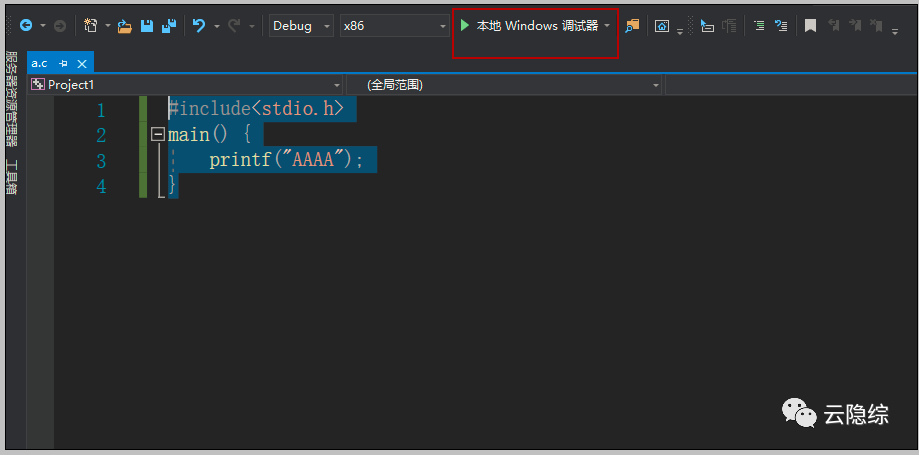
Task: Go to the next bookmark
Action: click(x=855, y=26)
